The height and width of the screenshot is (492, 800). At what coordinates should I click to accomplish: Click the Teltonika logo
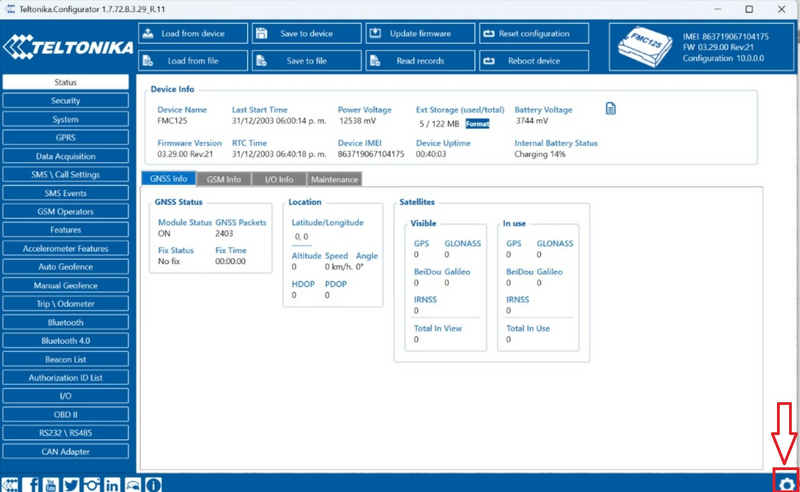(68, 47)
